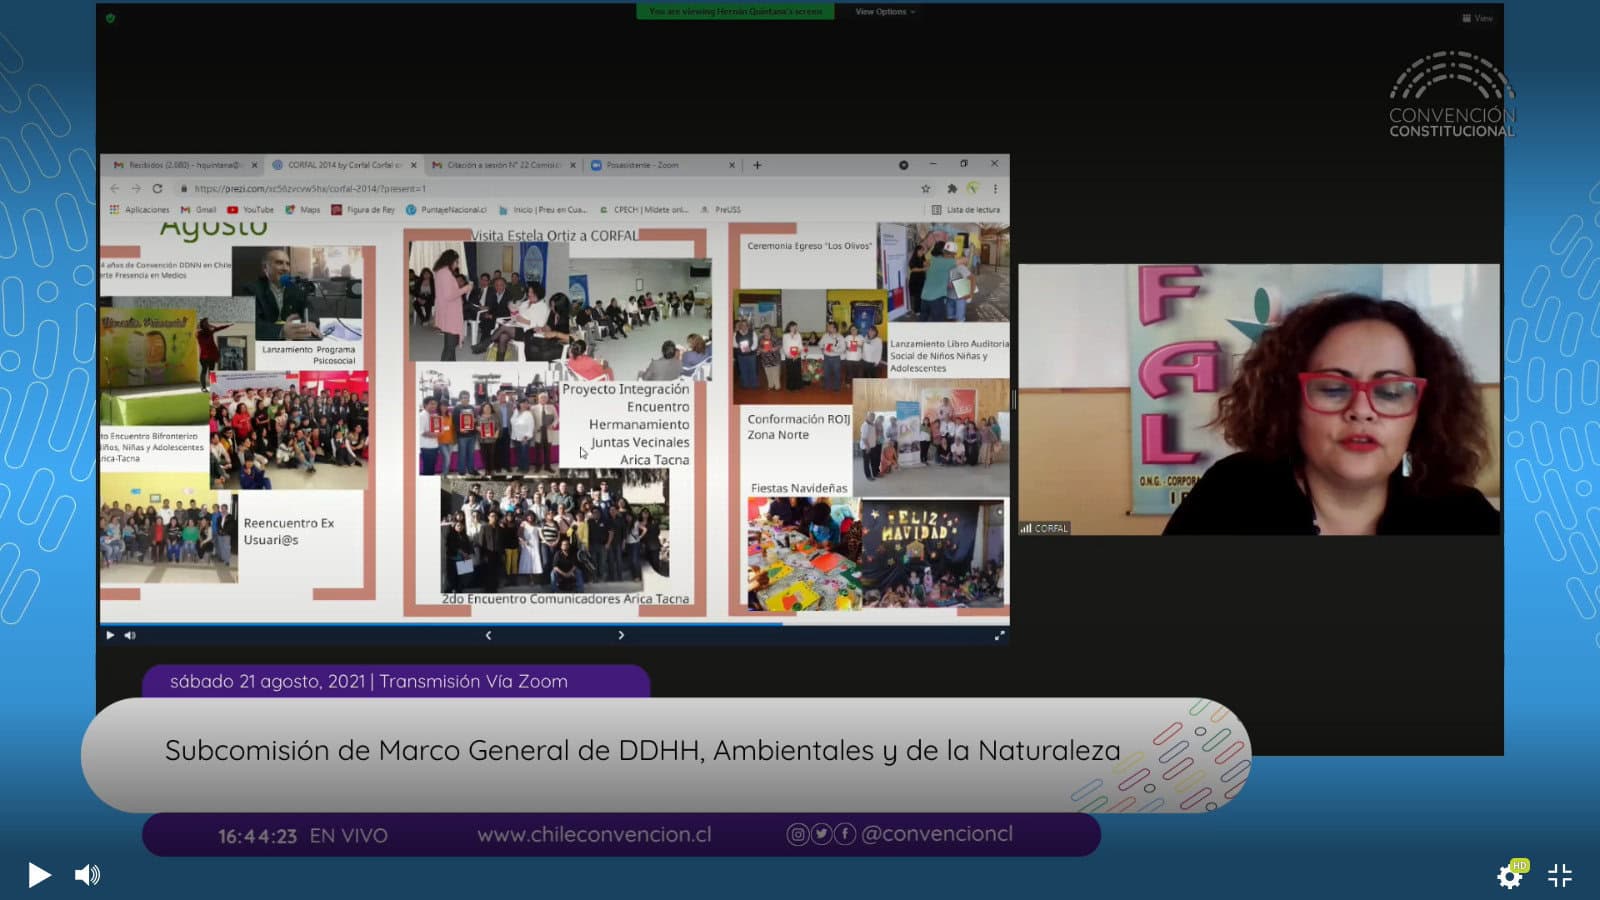The height and width of the screenshot is (900, 1600).
Task: Toggle the Prezi presentation sound icon
Action: click(130, 635)
